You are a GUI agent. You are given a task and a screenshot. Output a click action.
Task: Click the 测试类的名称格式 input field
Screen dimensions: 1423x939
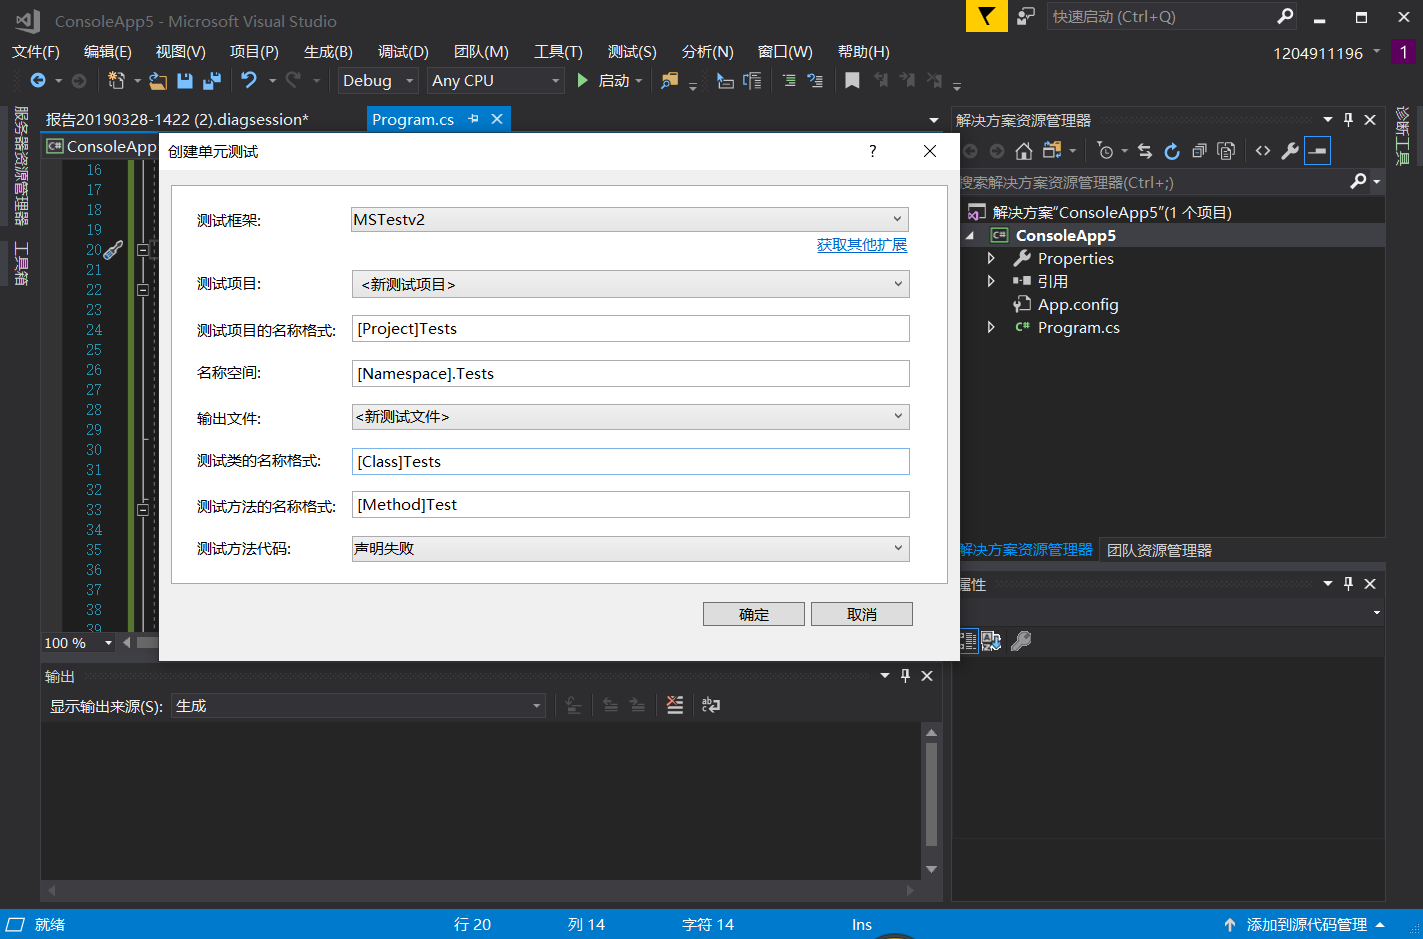point(630,462)
